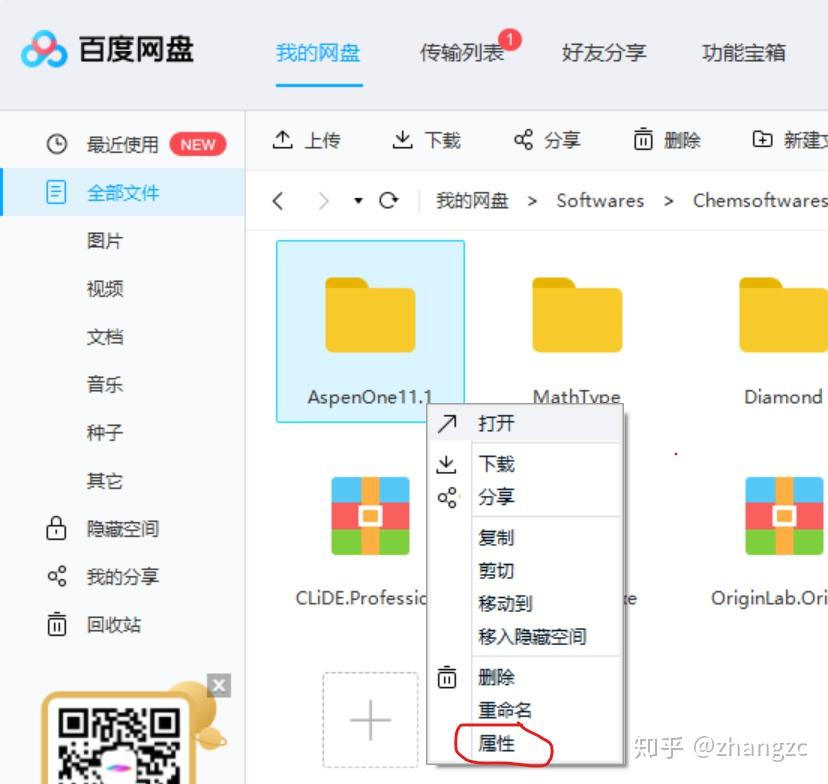
Task: Go to Softwares in the breadcrumb
Action: pos(600,201)
